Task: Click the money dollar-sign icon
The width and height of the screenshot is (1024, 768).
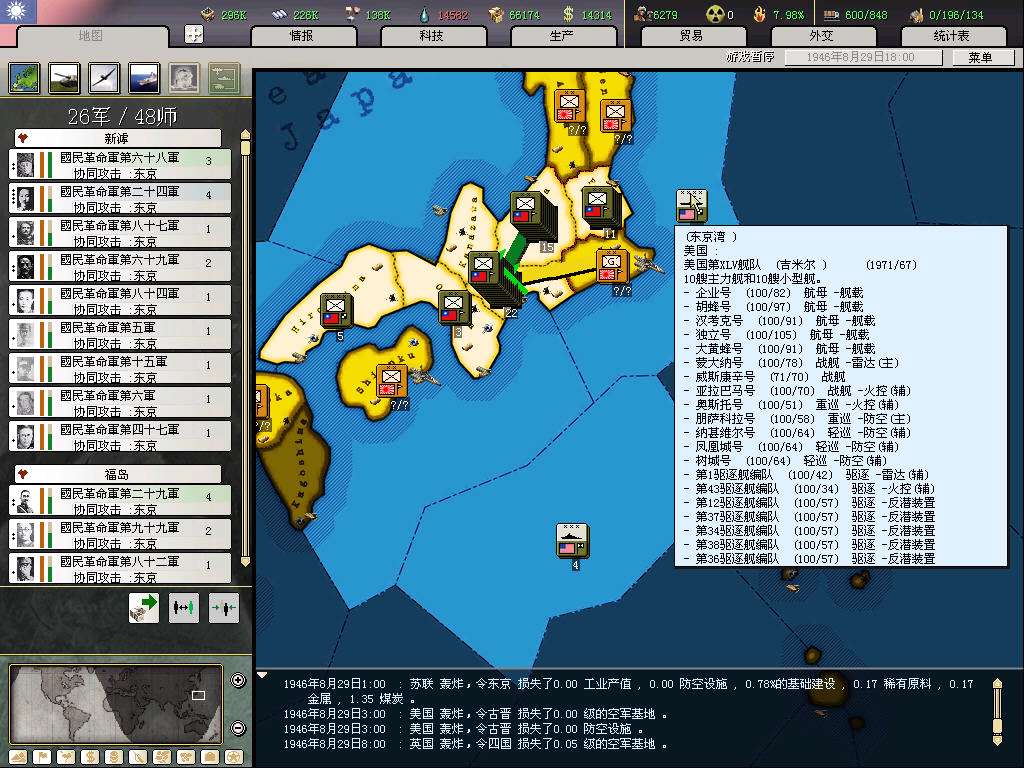Action: click(x=568, y=14)
